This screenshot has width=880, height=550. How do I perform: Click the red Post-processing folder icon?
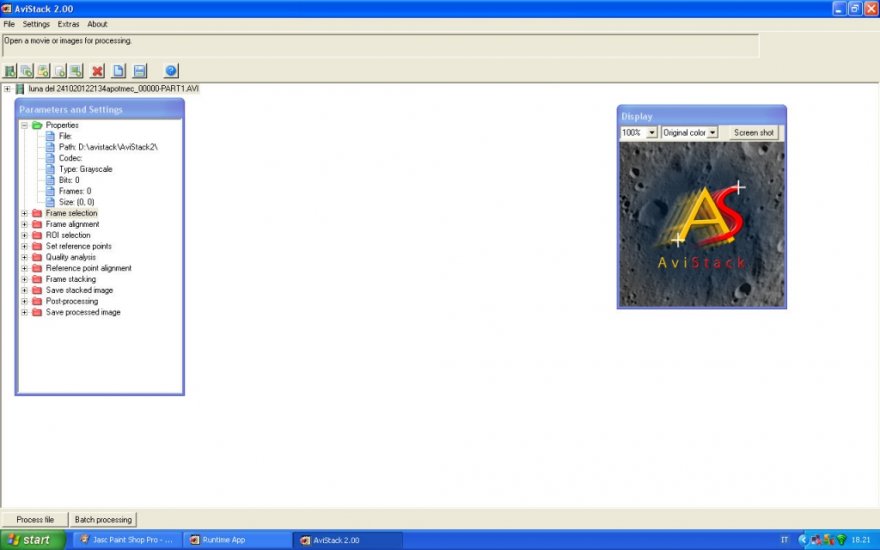coord(37,301)
